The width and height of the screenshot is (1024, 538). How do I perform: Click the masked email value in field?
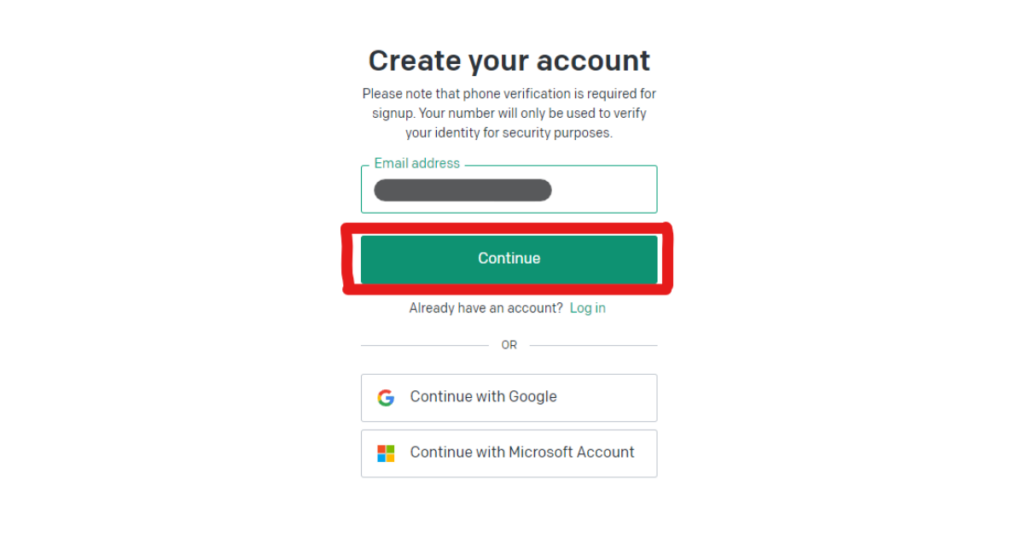tap(462, 190)
